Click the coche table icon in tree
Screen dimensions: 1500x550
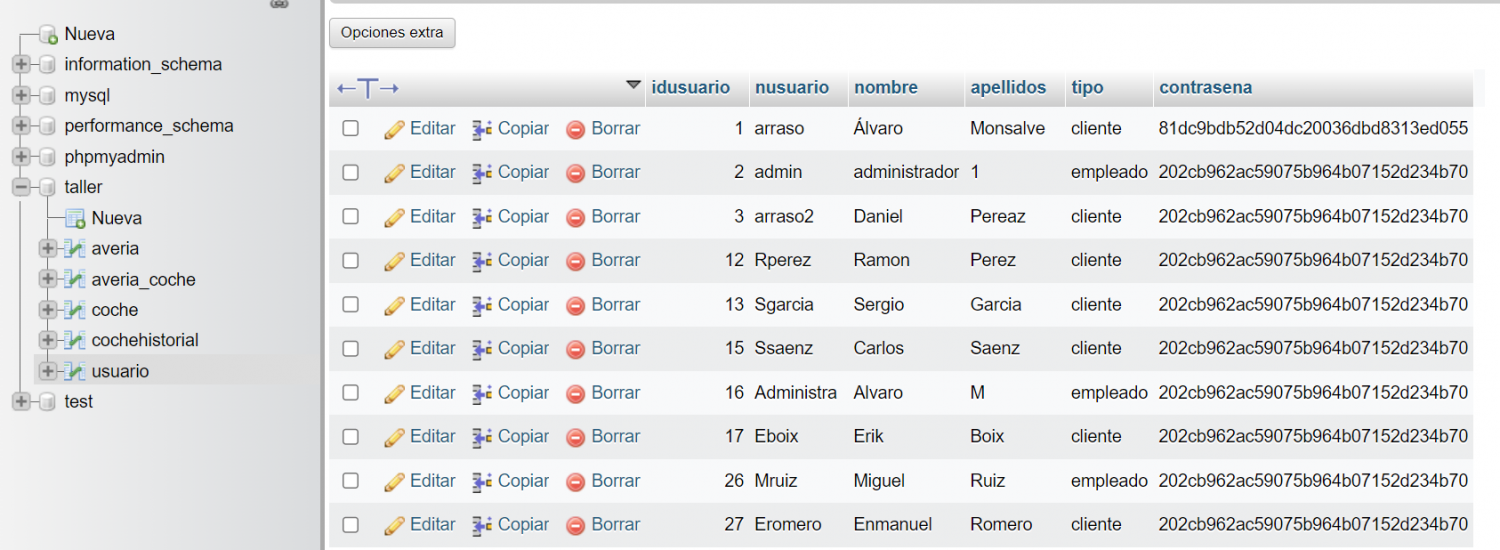[75, 310]
